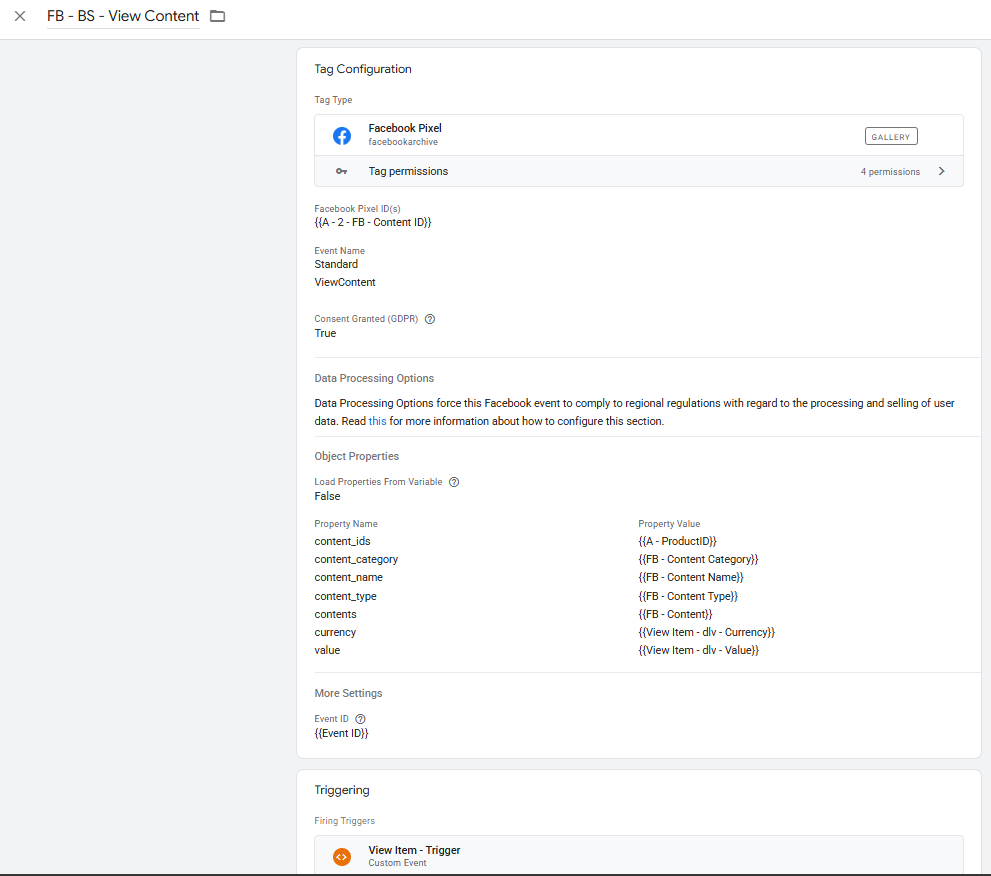Click the Event ID help icon
This screenshot has width=991, height=876.
tap(360, 719)
